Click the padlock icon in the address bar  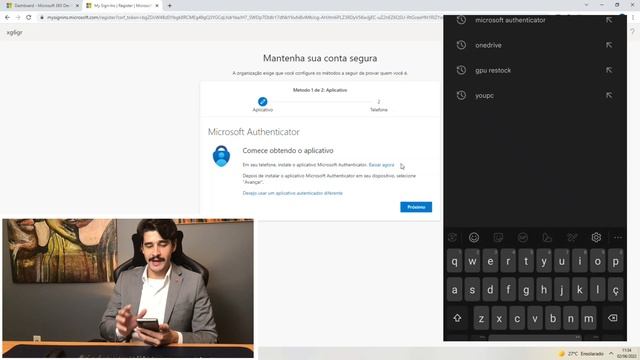tap(42, 18)
